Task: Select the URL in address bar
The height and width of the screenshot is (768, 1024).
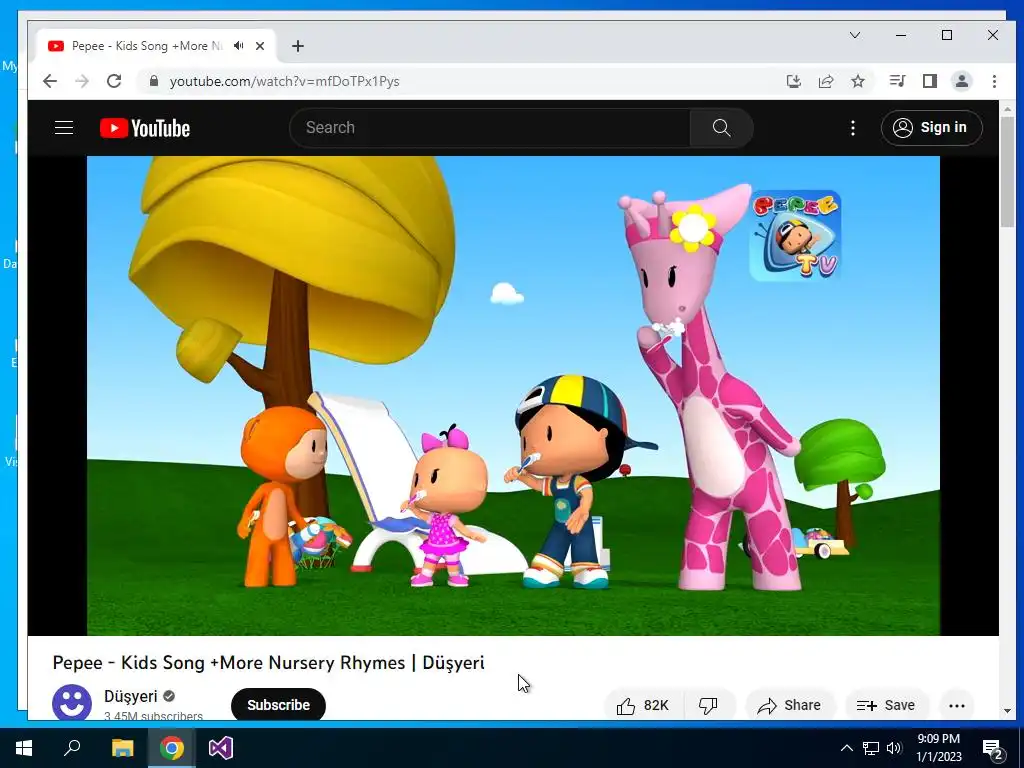Action: tap(284, 81)
